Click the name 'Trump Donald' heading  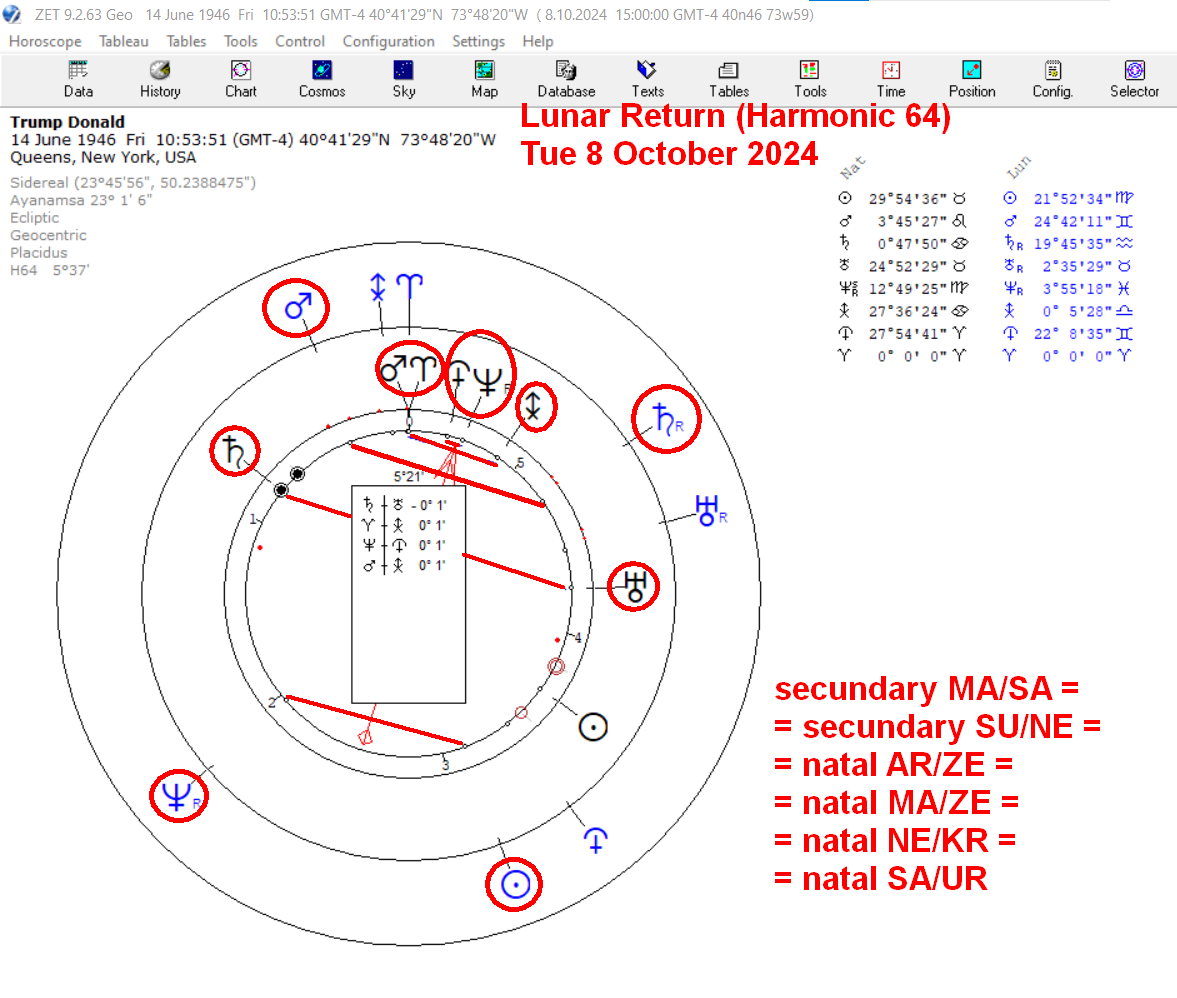point(67,122)
